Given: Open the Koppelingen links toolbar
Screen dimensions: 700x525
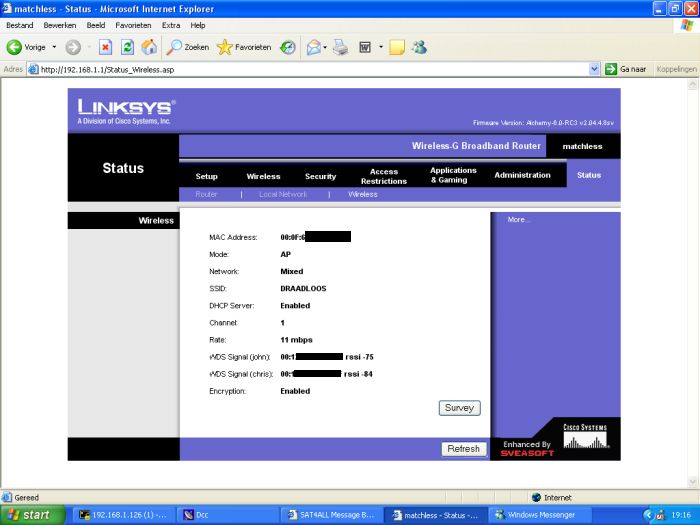Looking at the screenshot, I should pyautogui.click(x=676, y=69).
